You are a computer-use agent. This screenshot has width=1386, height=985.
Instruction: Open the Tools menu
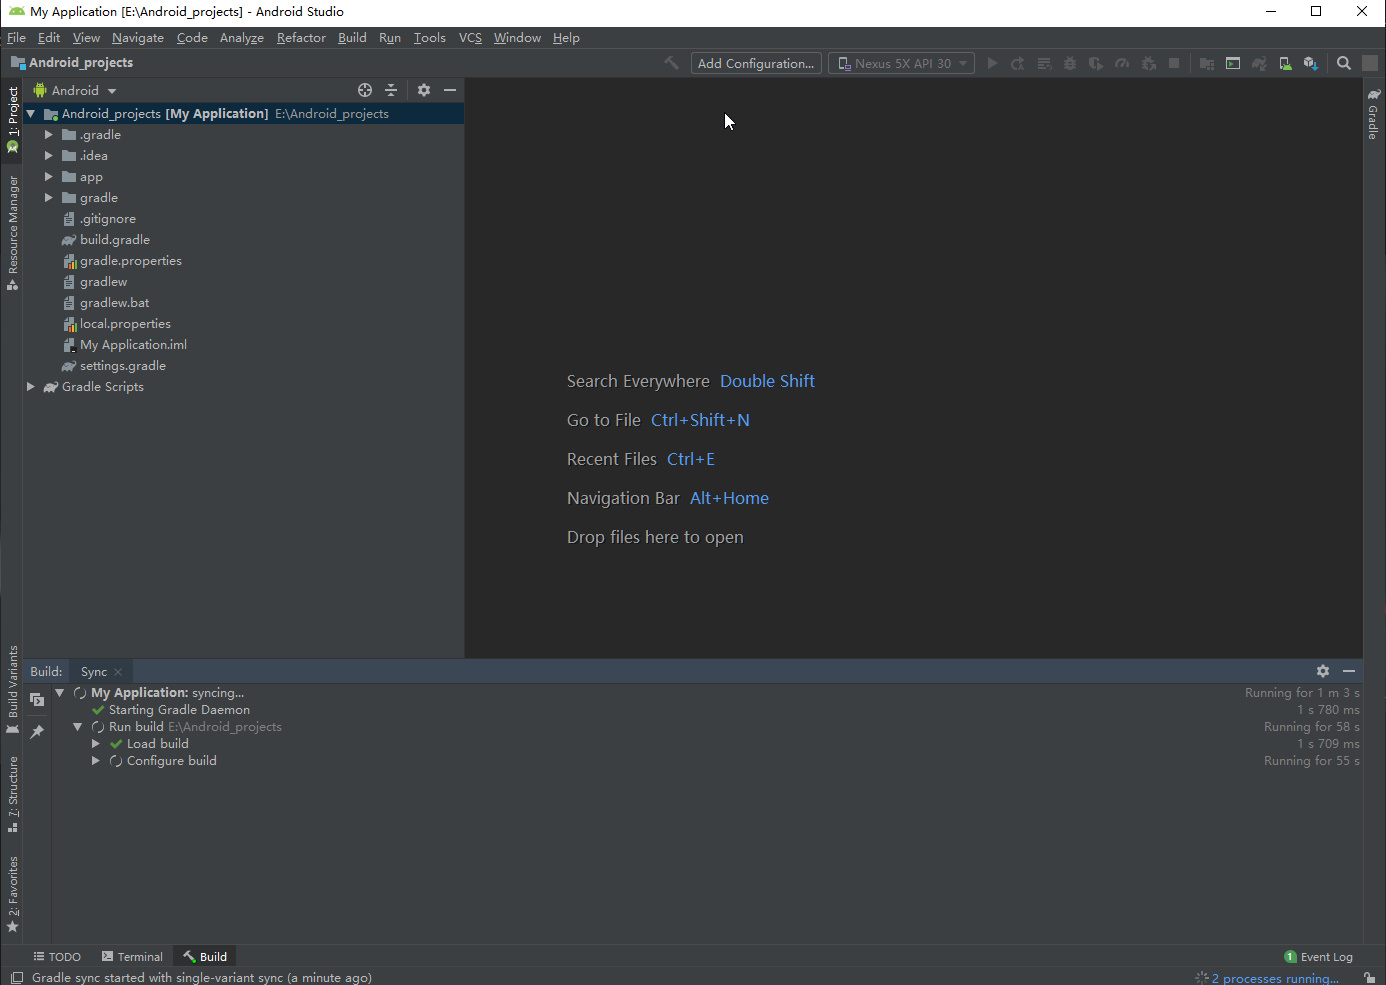point(429,38)
